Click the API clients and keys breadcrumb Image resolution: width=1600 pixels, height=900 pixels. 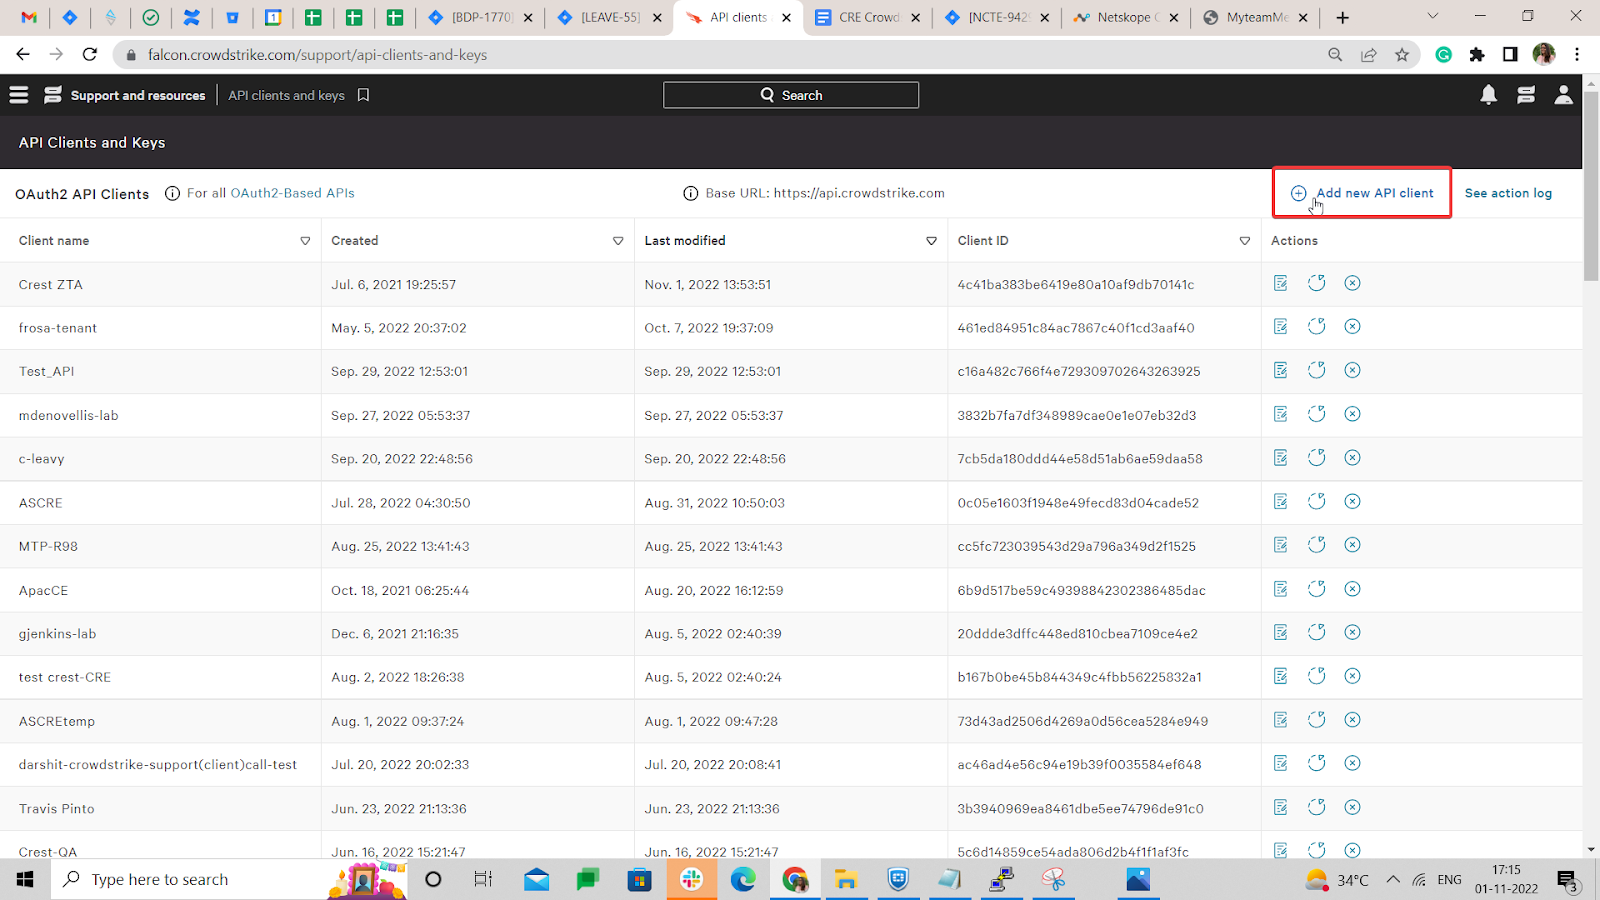[x=286, y=96]
